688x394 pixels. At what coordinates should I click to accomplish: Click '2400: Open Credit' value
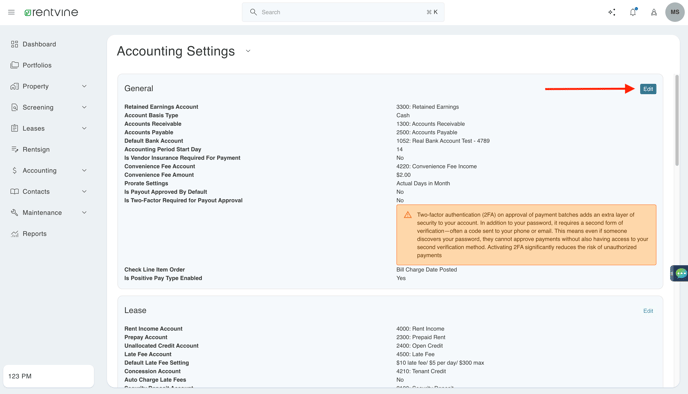[419, 346]
